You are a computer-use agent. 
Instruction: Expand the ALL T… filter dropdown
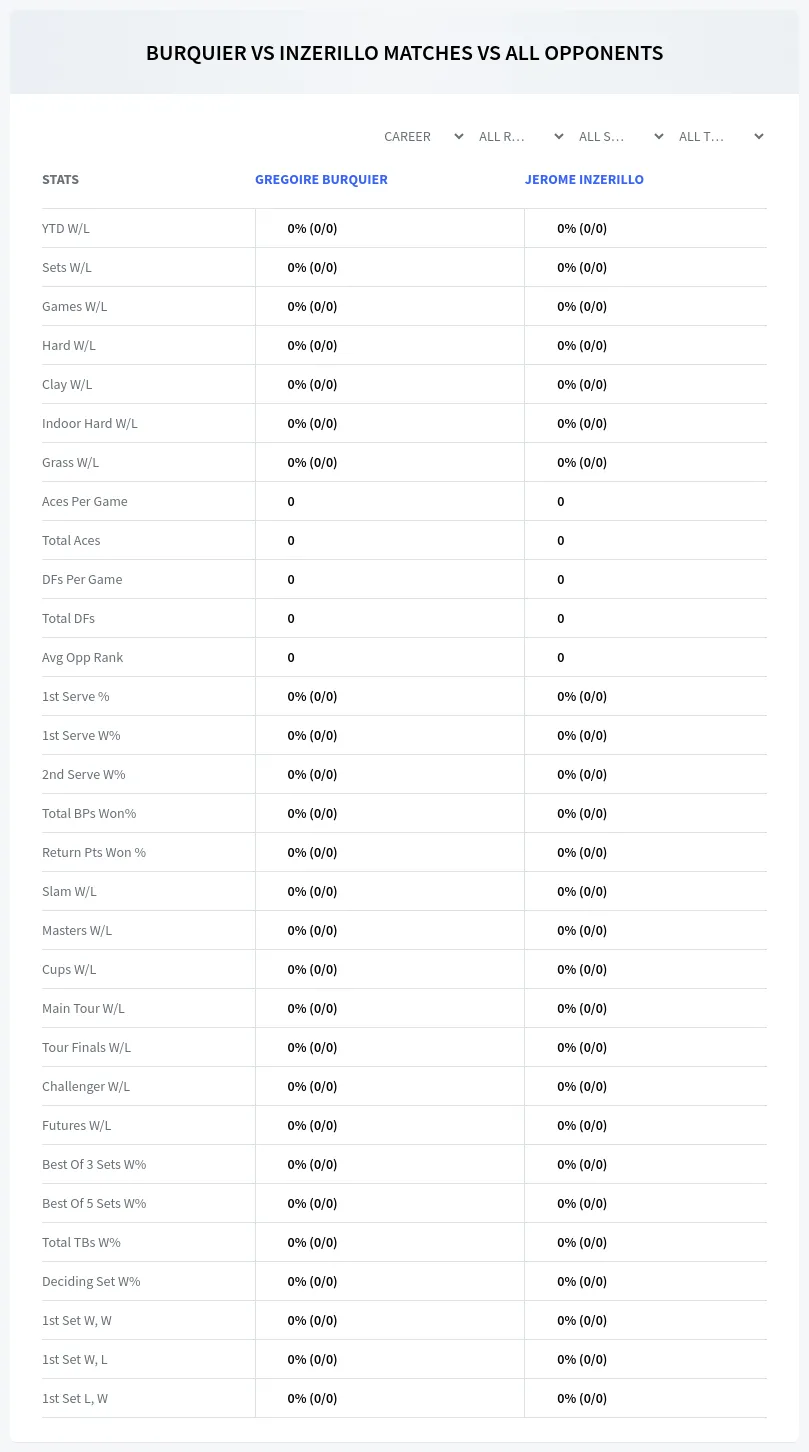point(720,136)
